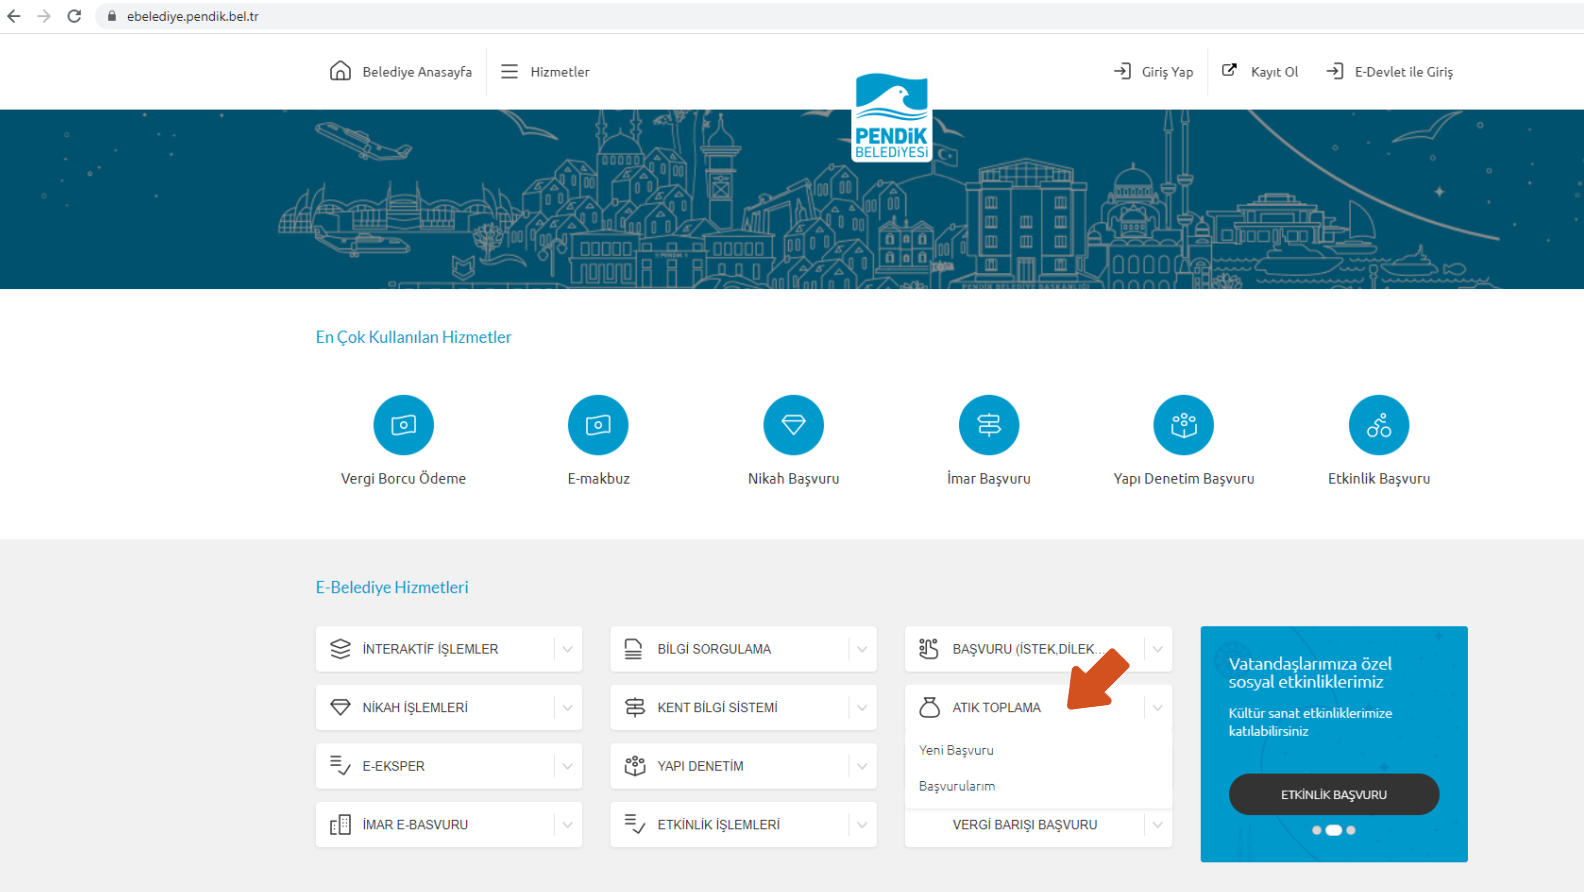Expand the İNTERAKTİF İŞLEMLER chevron
1584x892 pixels.
point(567,649)
